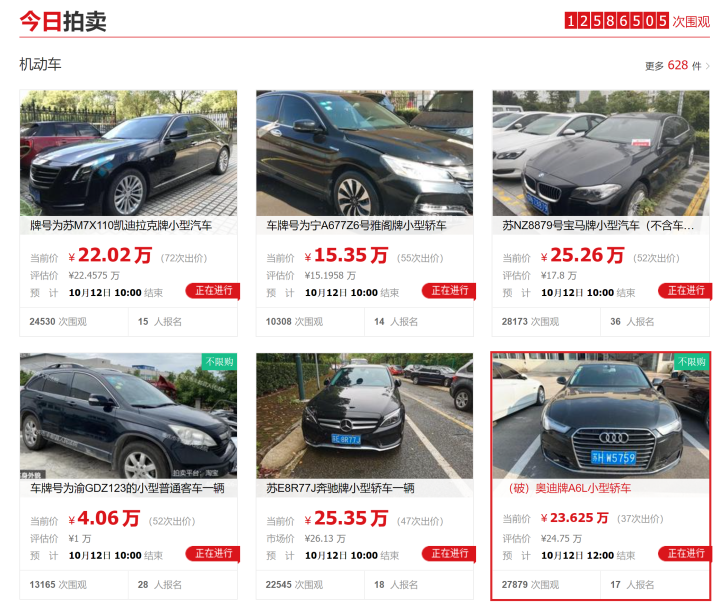
Task: Open the Mercedes 苏E8R77J car photo
Action: [x=365, y=416]
